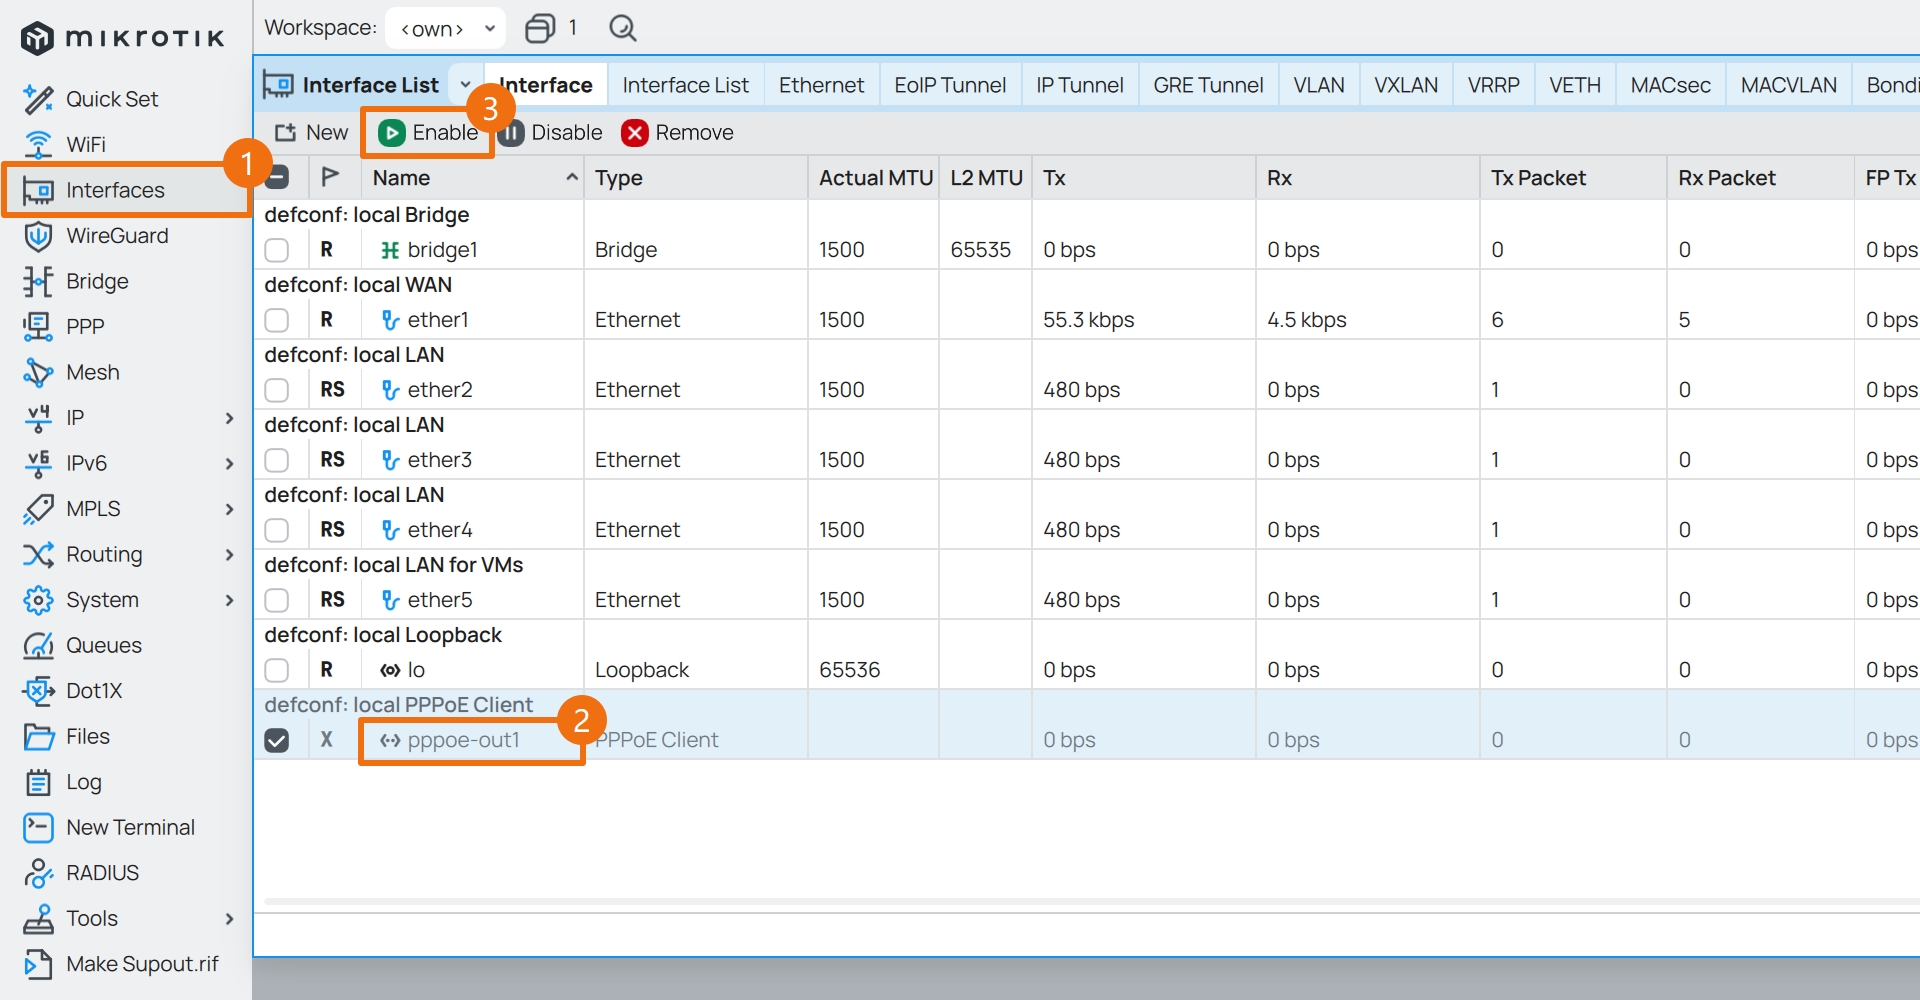This screenshot has width=1920, height=1000.
Task: Click Disable in the toolbar
Action: (551, 132)
